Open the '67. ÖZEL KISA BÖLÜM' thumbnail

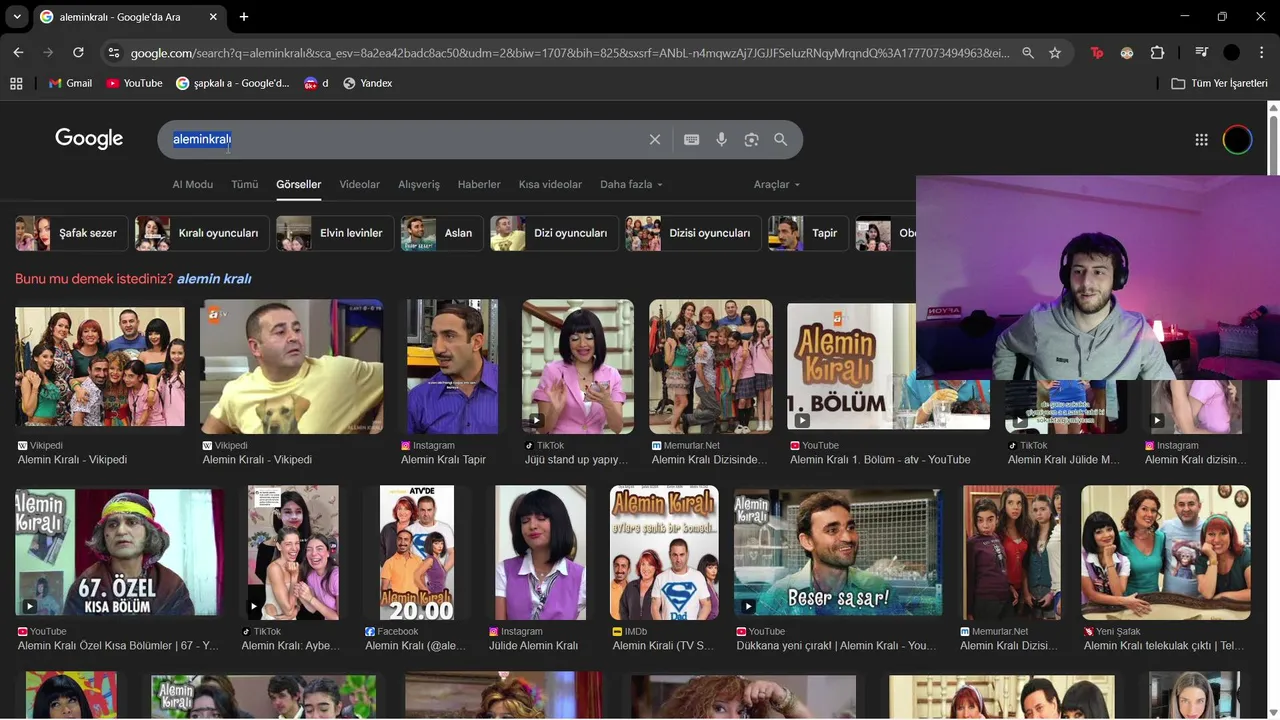[119, 552]
